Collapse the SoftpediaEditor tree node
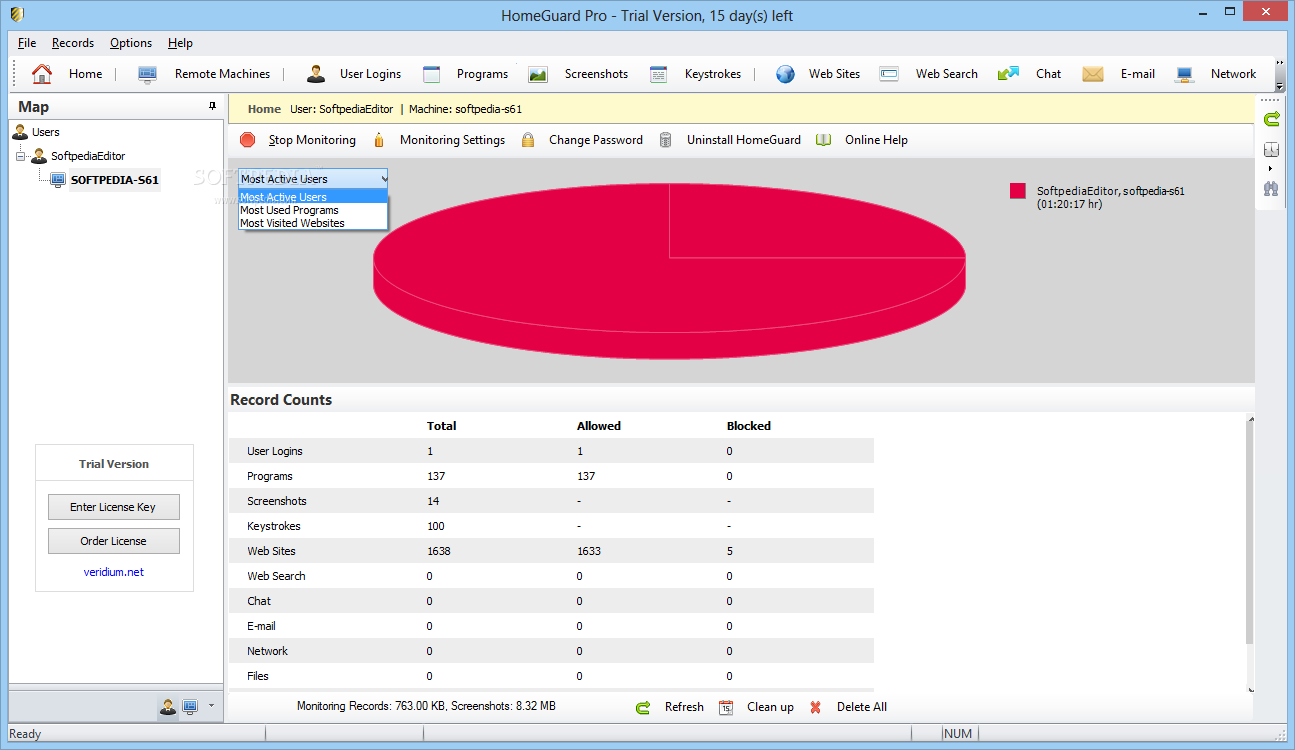1295x750 pixels. 21,156
